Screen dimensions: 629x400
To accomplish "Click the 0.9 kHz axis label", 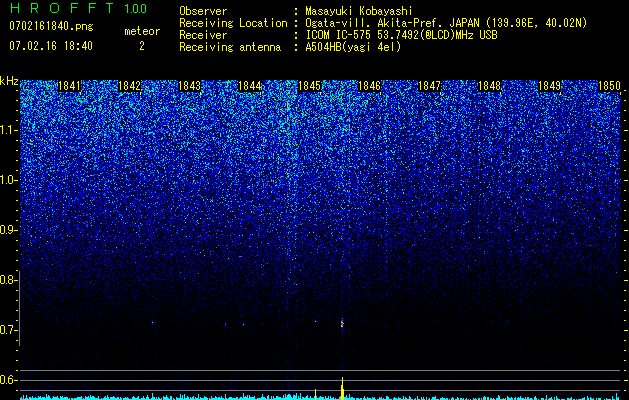I will (x=8, y=230).
